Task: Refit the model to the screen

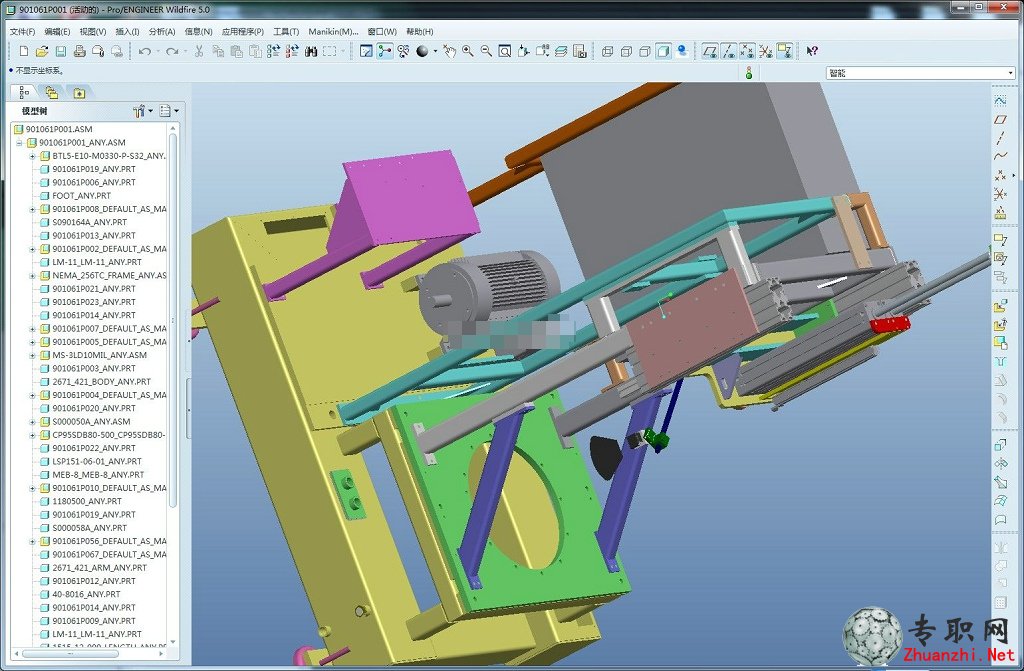Action: point(505,51)
